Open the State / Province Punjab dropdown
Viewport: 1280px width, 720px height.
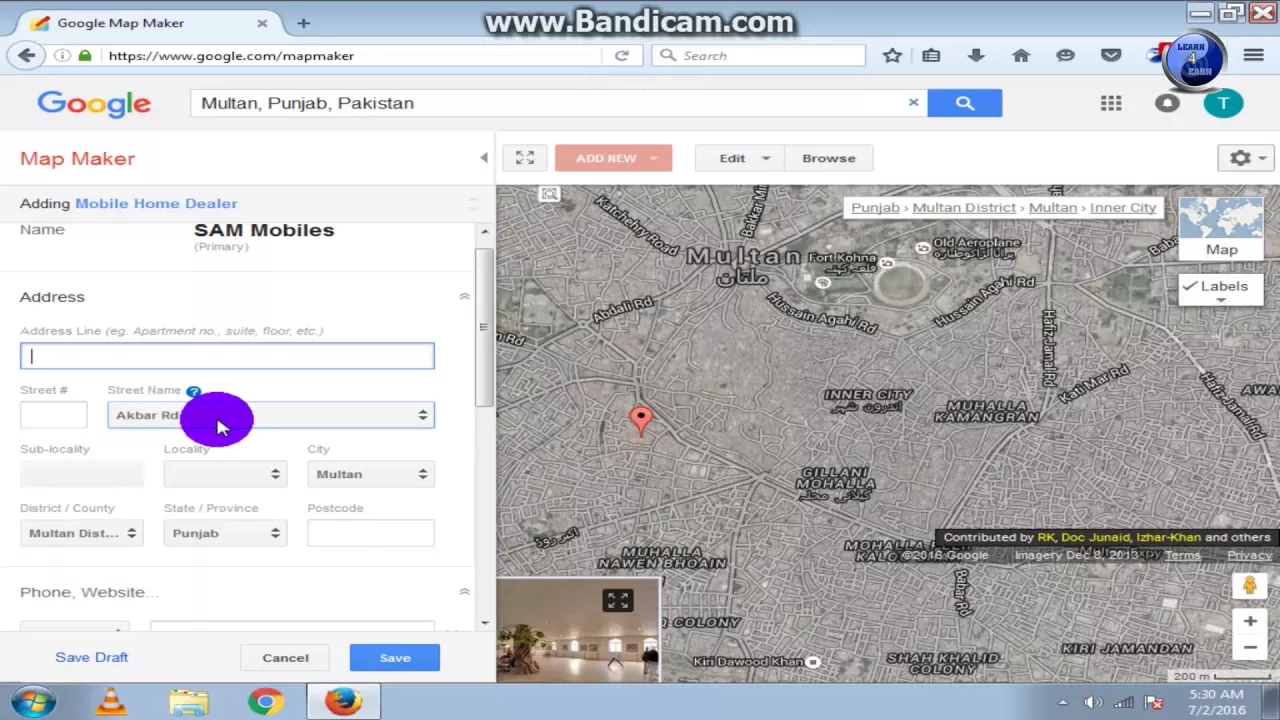point(225,533)
